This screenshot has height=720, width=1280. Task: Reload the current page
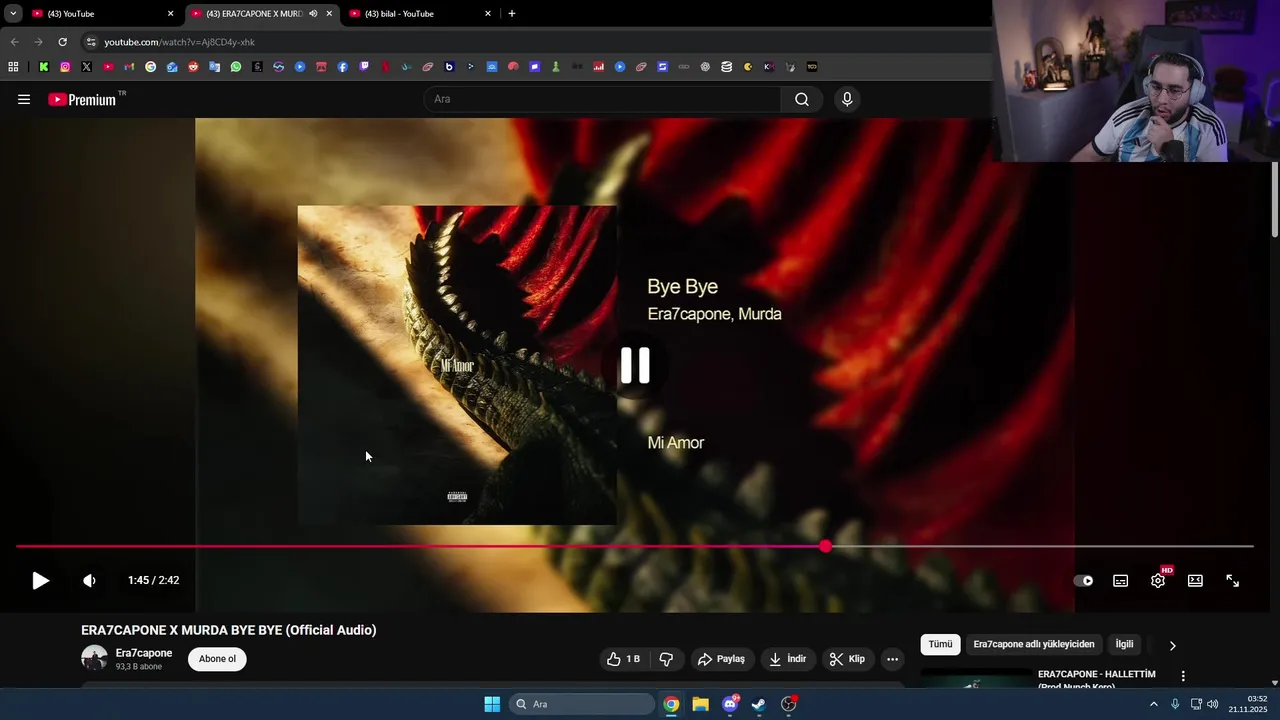coord(62,42)
